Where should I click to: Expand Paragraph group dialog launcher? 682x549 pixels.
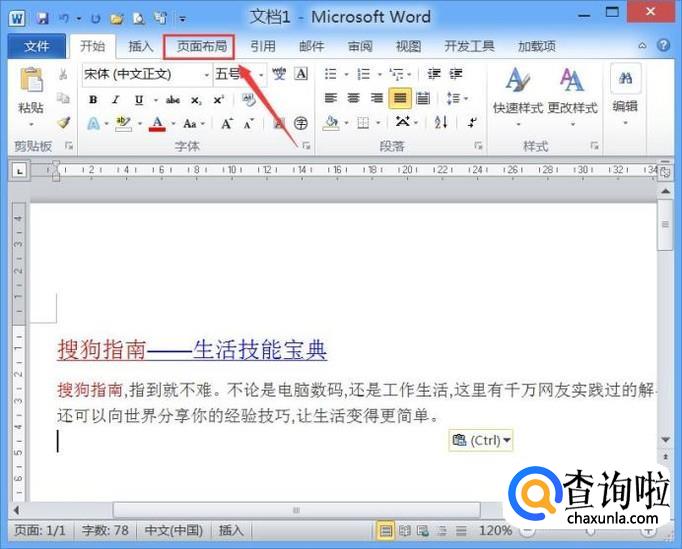pos(478,146)
